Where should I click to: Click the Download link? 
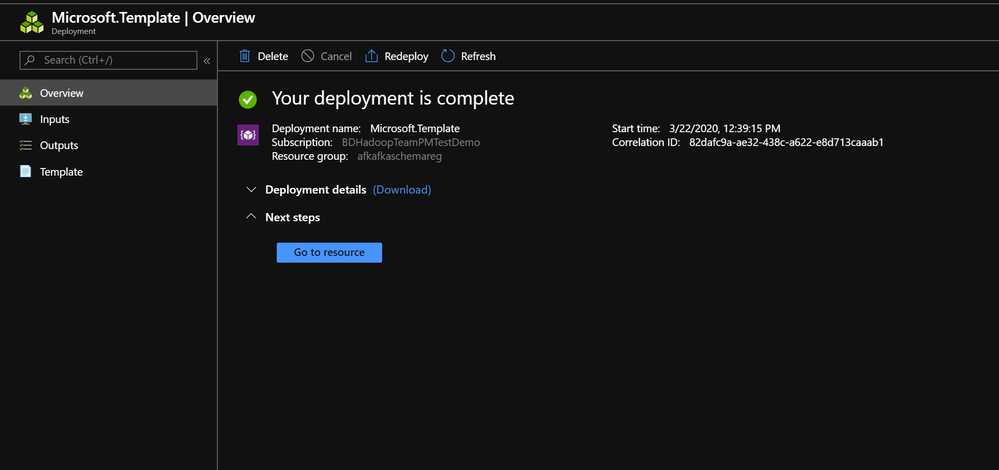402,190
